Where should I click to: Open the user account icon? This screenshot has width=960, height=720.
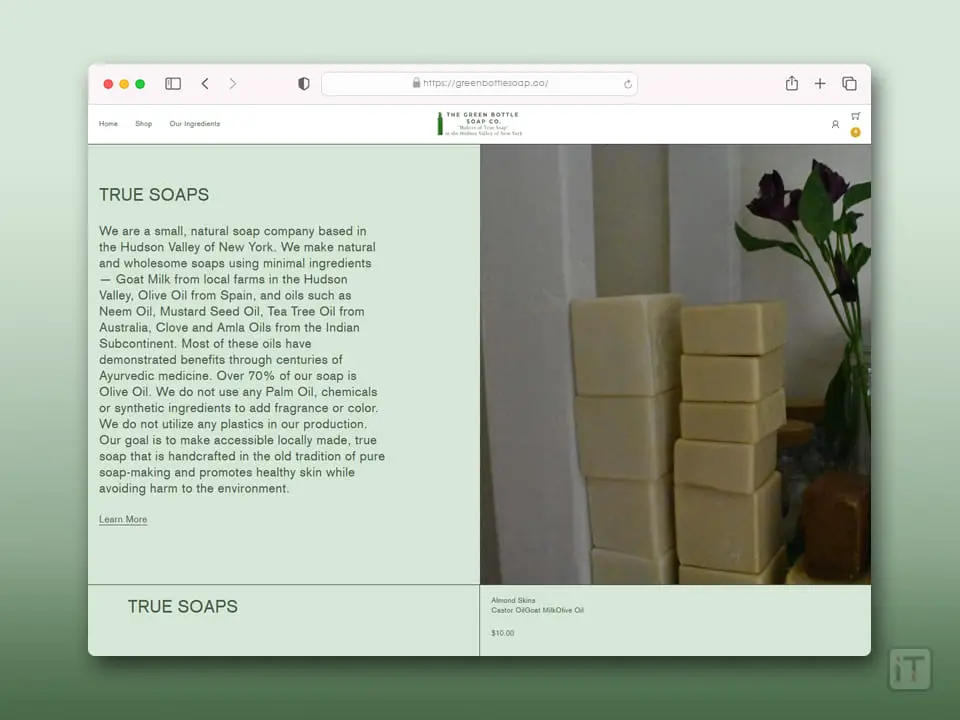(835, 125)
